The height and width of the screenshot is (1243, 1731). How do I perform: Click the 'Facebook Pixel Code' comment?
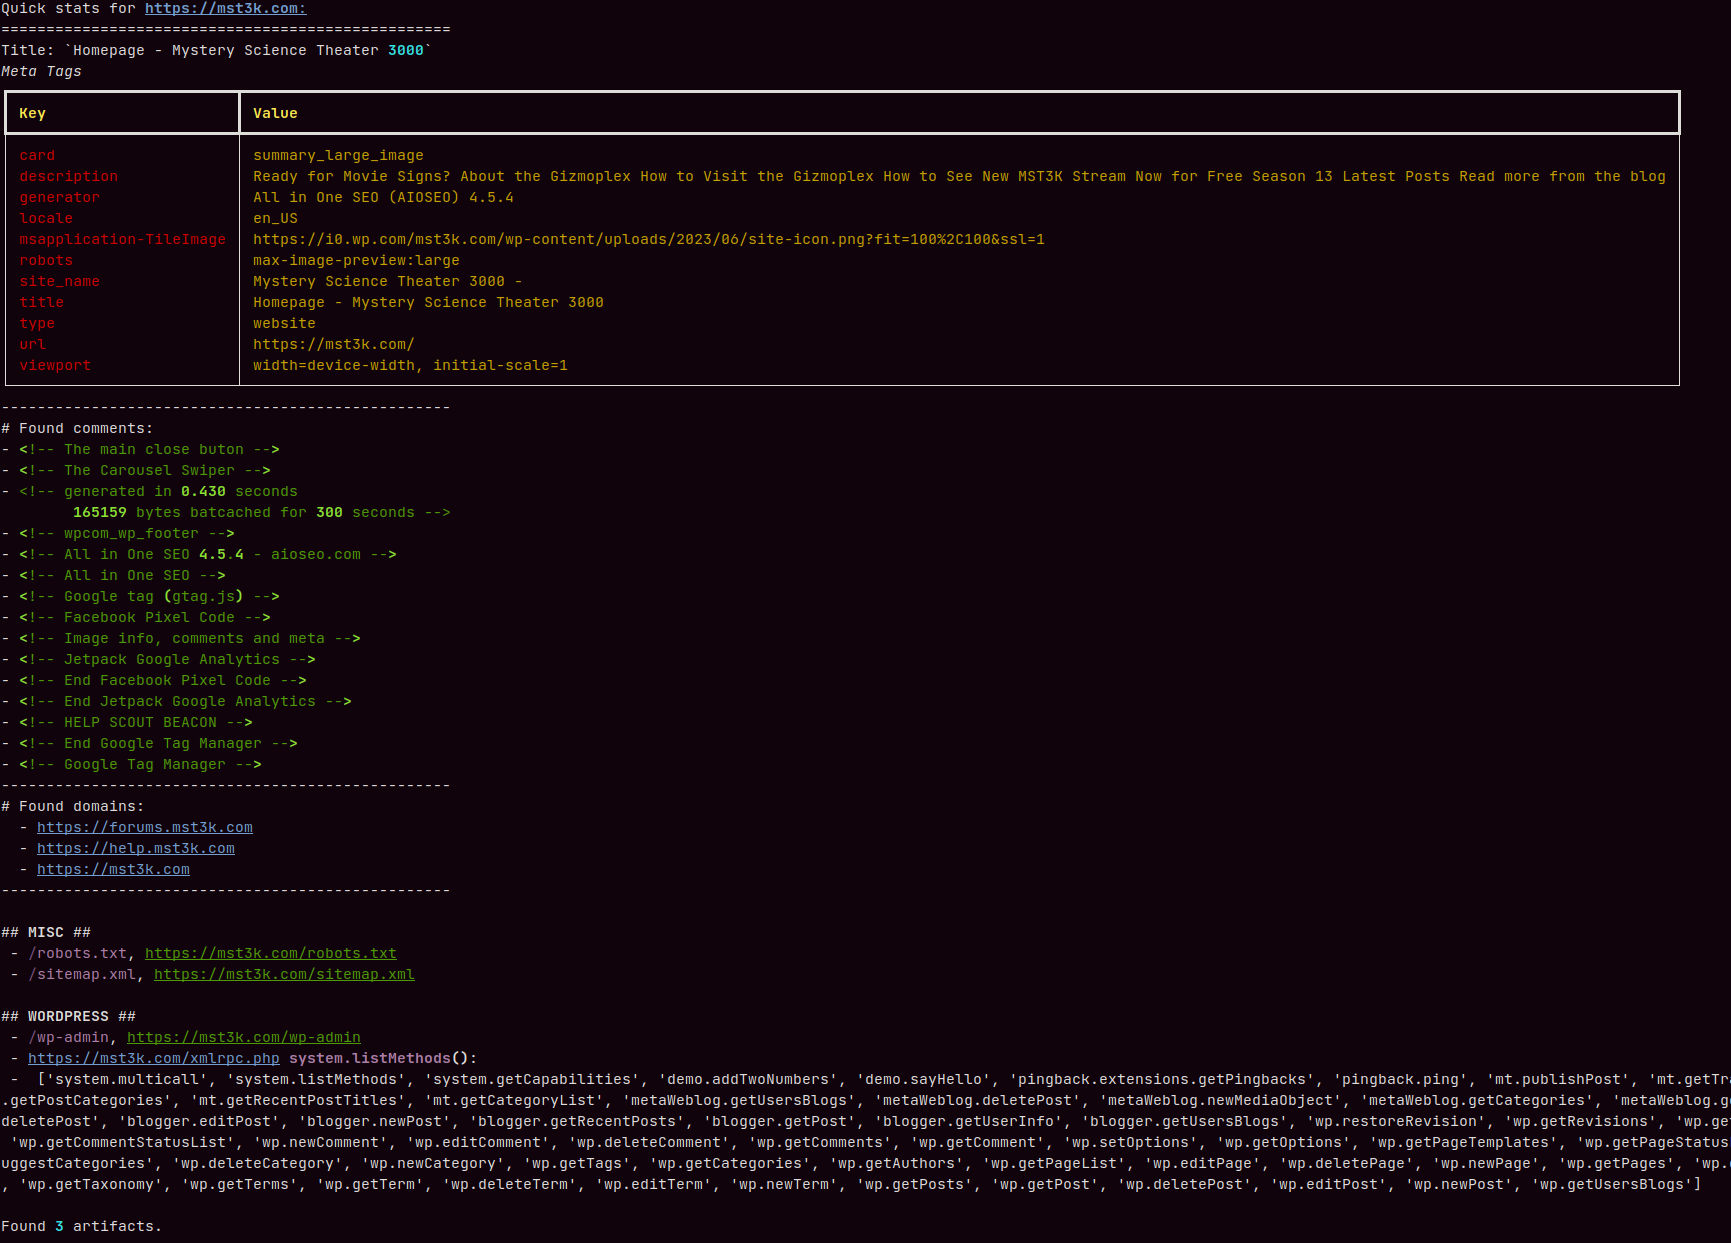(145, 617)
